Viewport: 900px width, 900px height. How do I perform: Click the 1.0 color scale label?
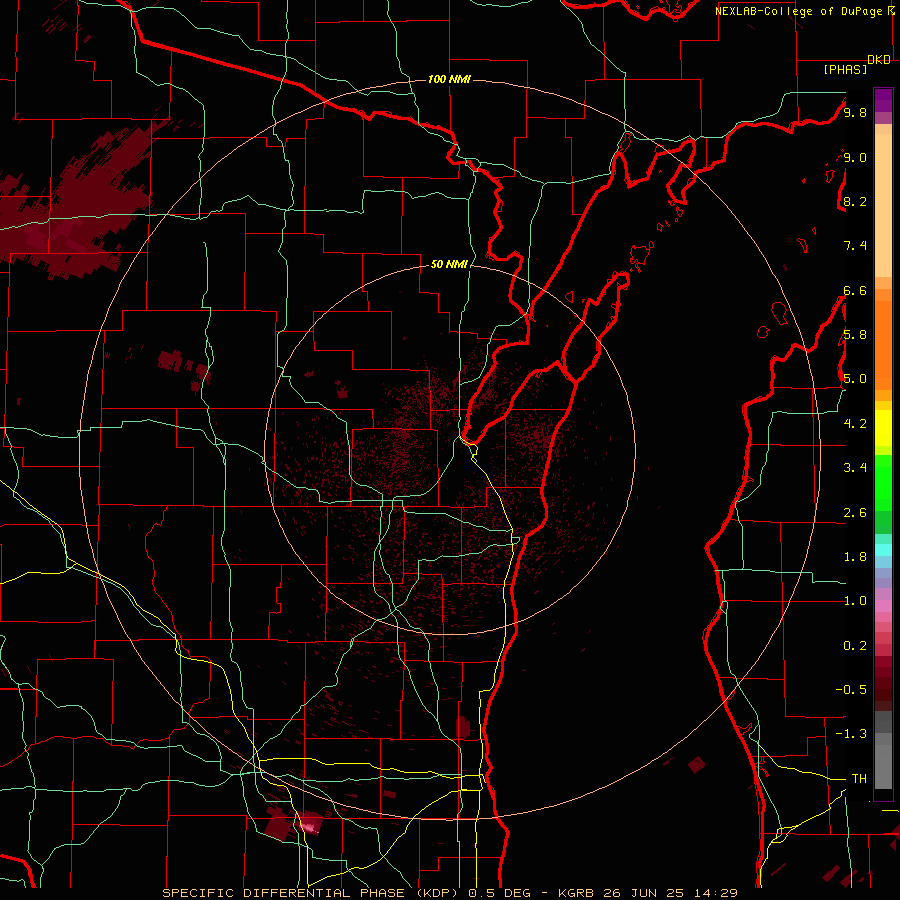855,601
